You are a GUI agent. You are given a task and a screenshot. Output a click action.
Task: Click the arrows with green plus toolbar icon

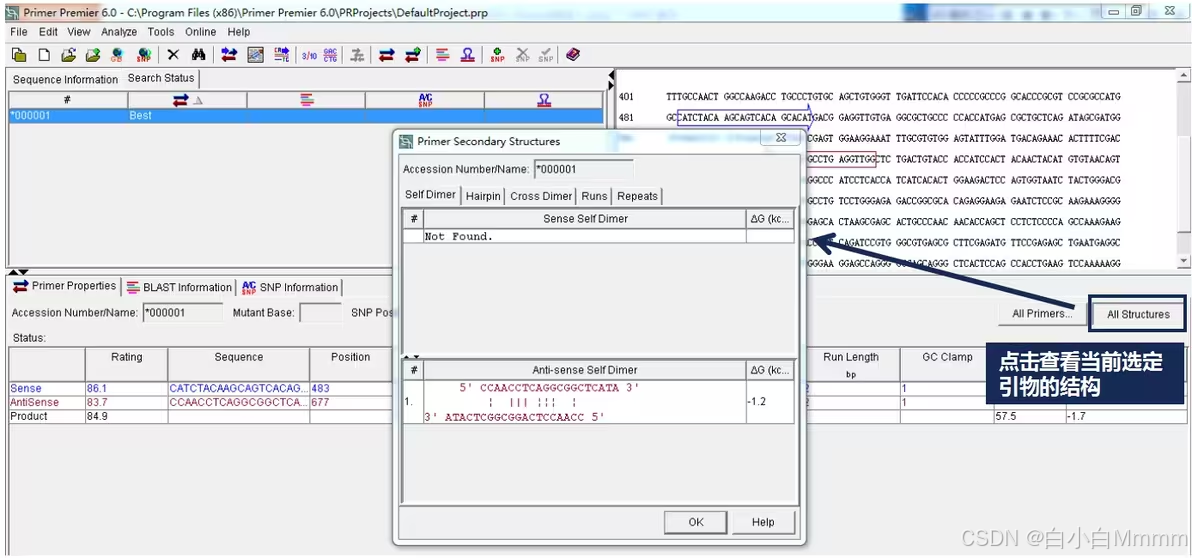point(412,55)
